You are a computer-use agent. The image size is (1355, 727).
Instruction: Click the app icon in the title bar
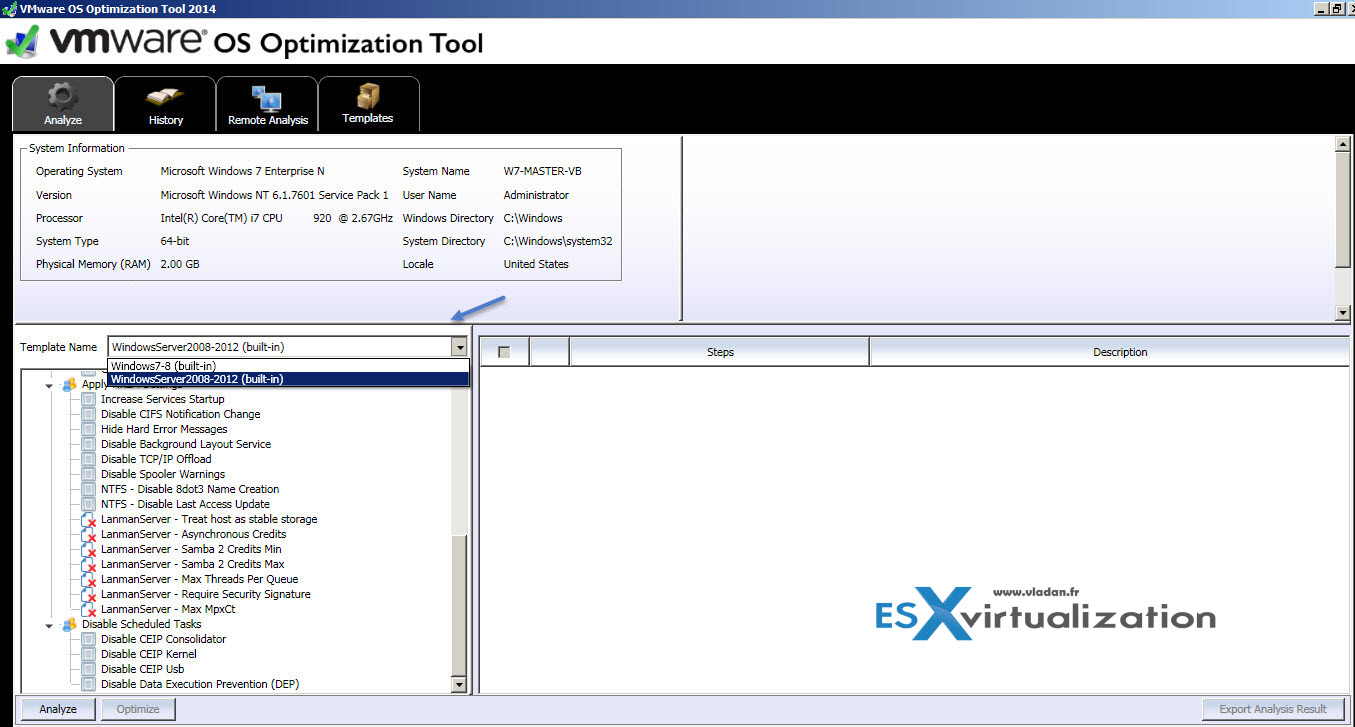pos(9,9)
